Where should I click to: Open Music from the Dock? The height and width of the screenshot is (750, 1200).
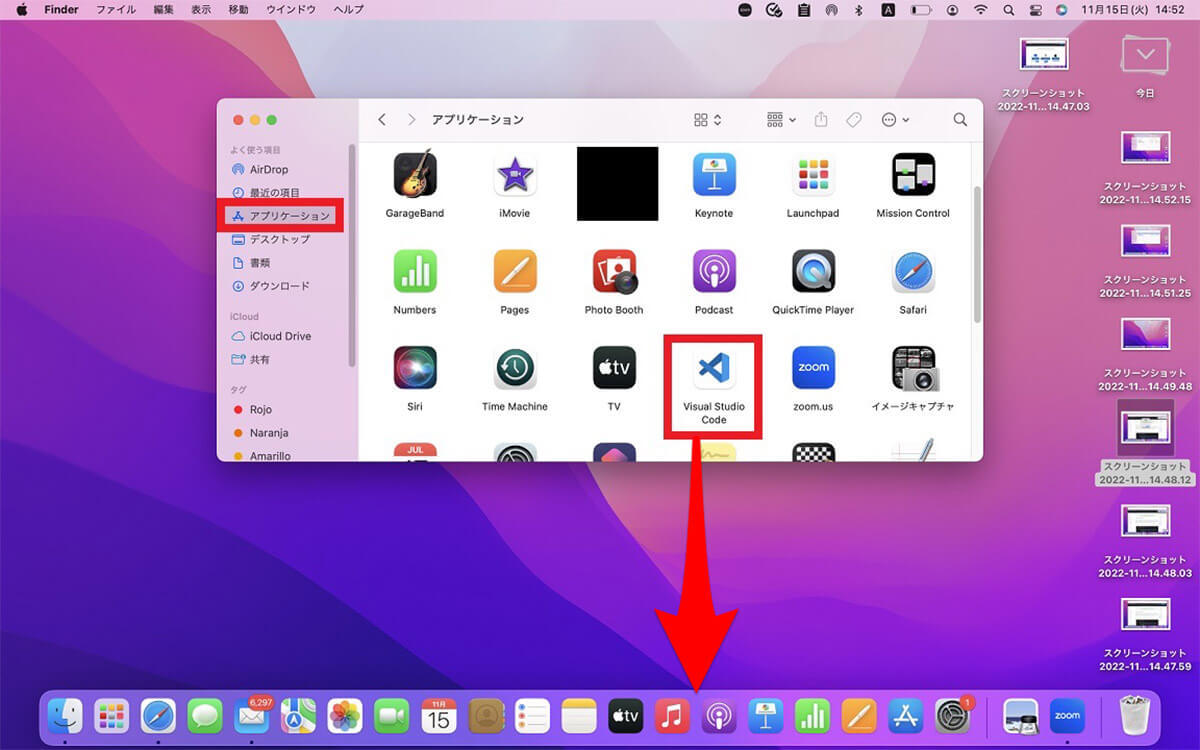click(x=672, y=716)
